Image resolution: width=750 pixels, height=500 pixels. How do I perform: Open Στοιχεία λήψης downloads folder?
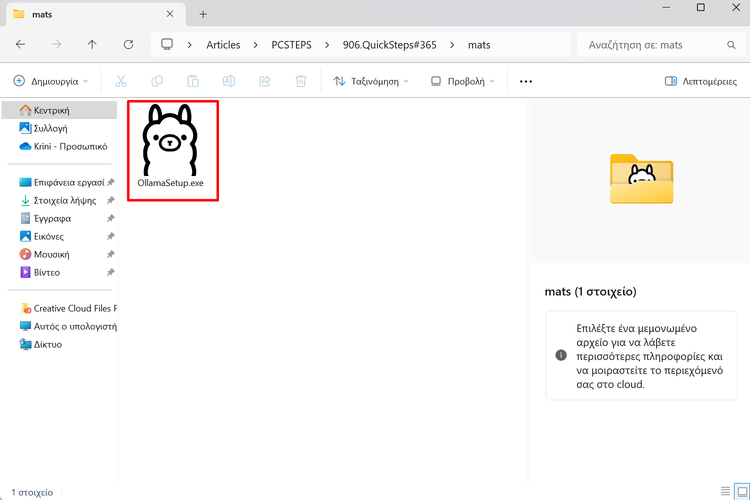59,200
